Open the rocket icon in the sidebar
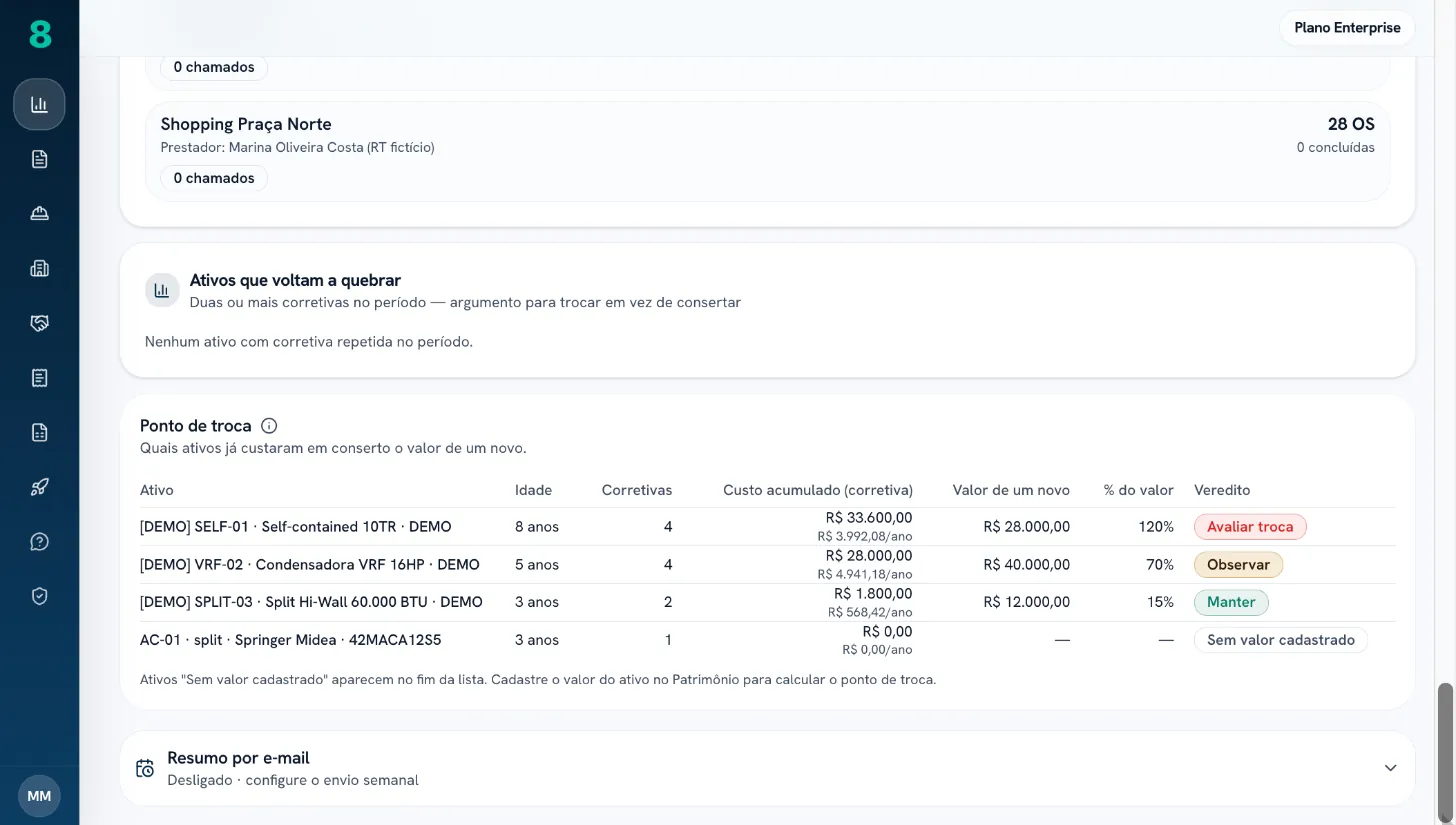The height and width of the screenshot is (825, 1456). 39,487
